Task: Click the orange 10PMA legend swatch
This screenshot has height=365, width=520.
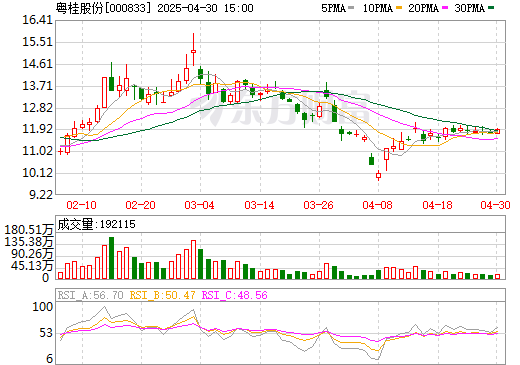Action: pos(399,8)
